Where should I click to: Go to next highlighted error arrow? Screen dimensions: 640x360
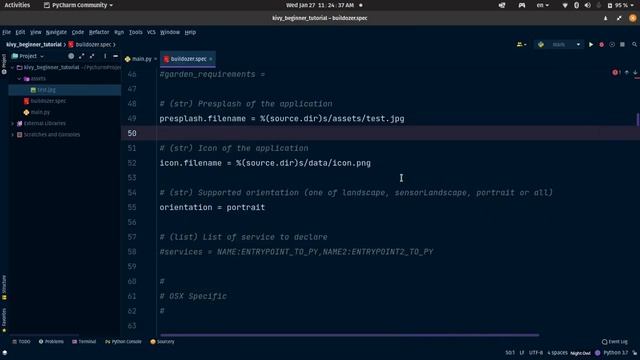click(x=635, y=73)
